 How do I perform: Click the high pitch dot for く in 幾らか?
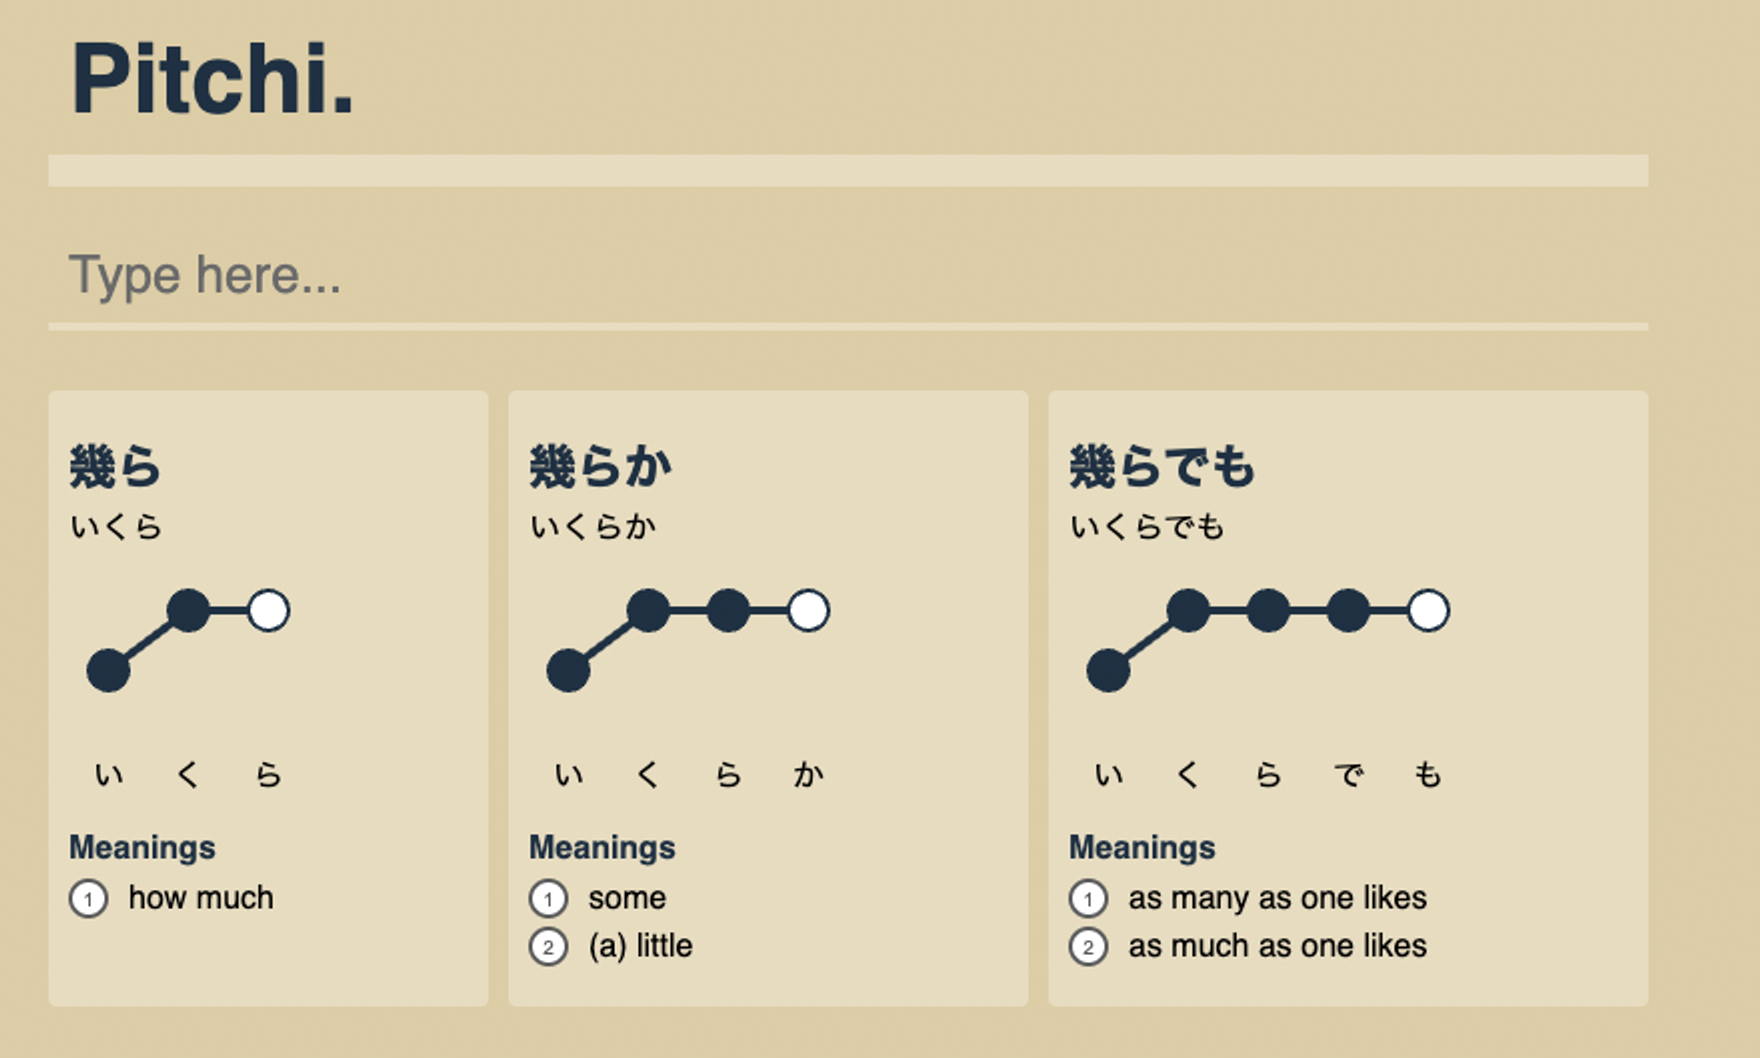[648, 610]
